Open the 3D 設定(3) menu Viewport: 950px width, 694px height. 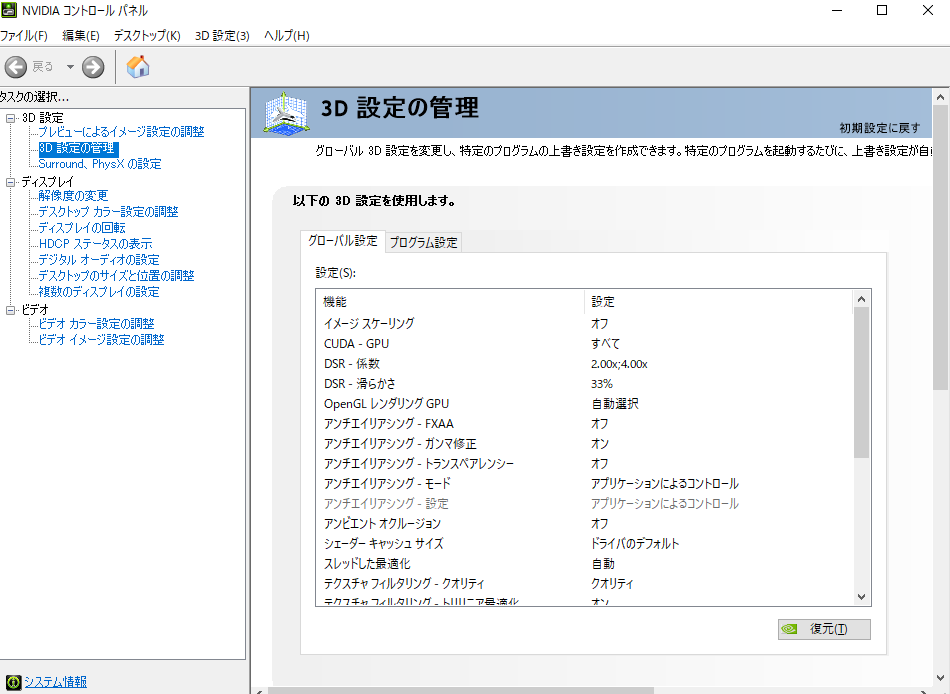(222, 36)
